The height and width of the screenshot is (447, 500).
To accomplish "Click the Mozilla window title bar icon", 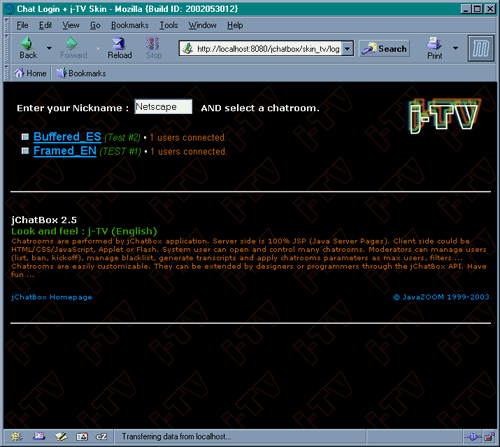I will point(11,9).
